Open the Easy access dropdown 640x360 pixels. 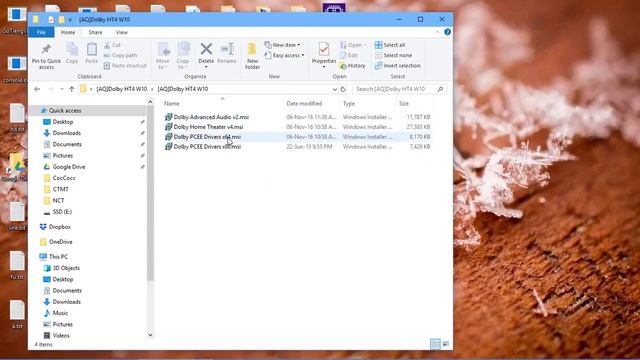(x=284, y=55)
